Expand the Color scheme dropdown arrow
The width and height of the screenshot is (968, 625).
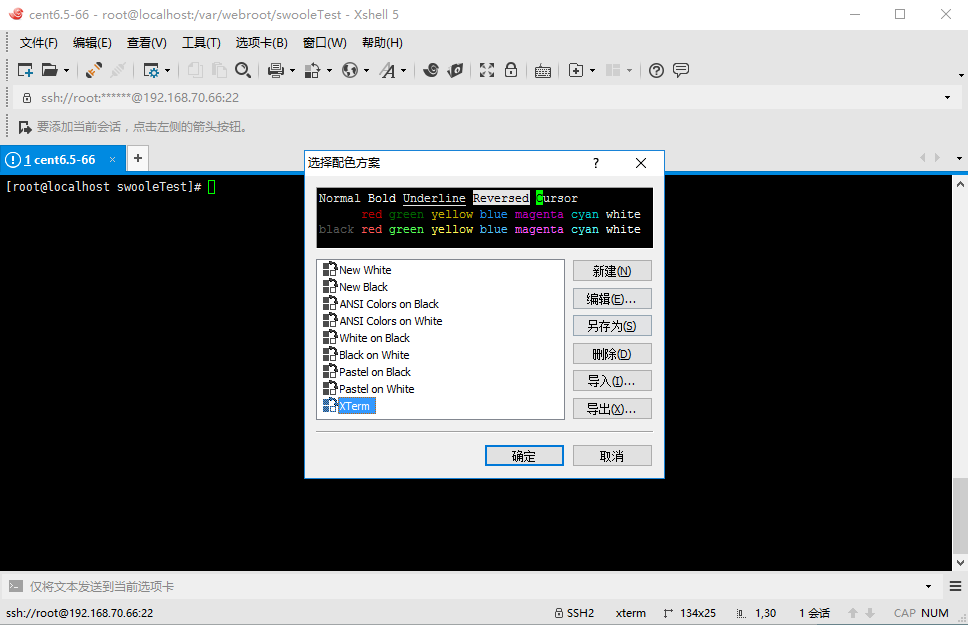[x=330, y=71]
